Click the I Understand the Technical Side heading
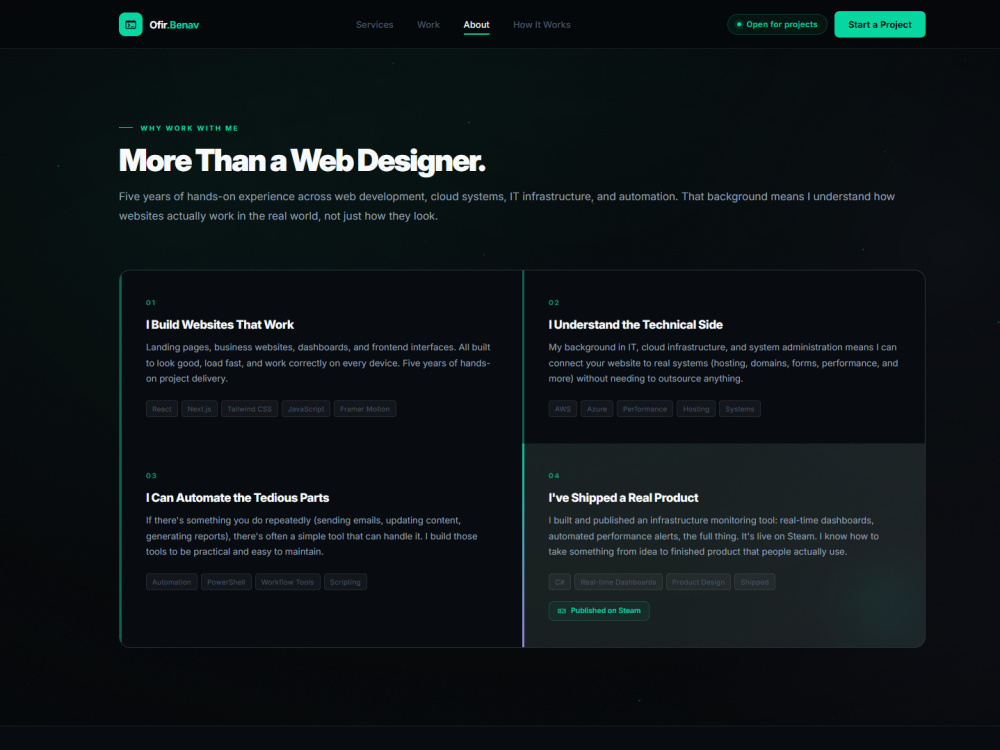Image resolution: width=1000 pixels, height=750 pixels. click(x=635, y=325)
